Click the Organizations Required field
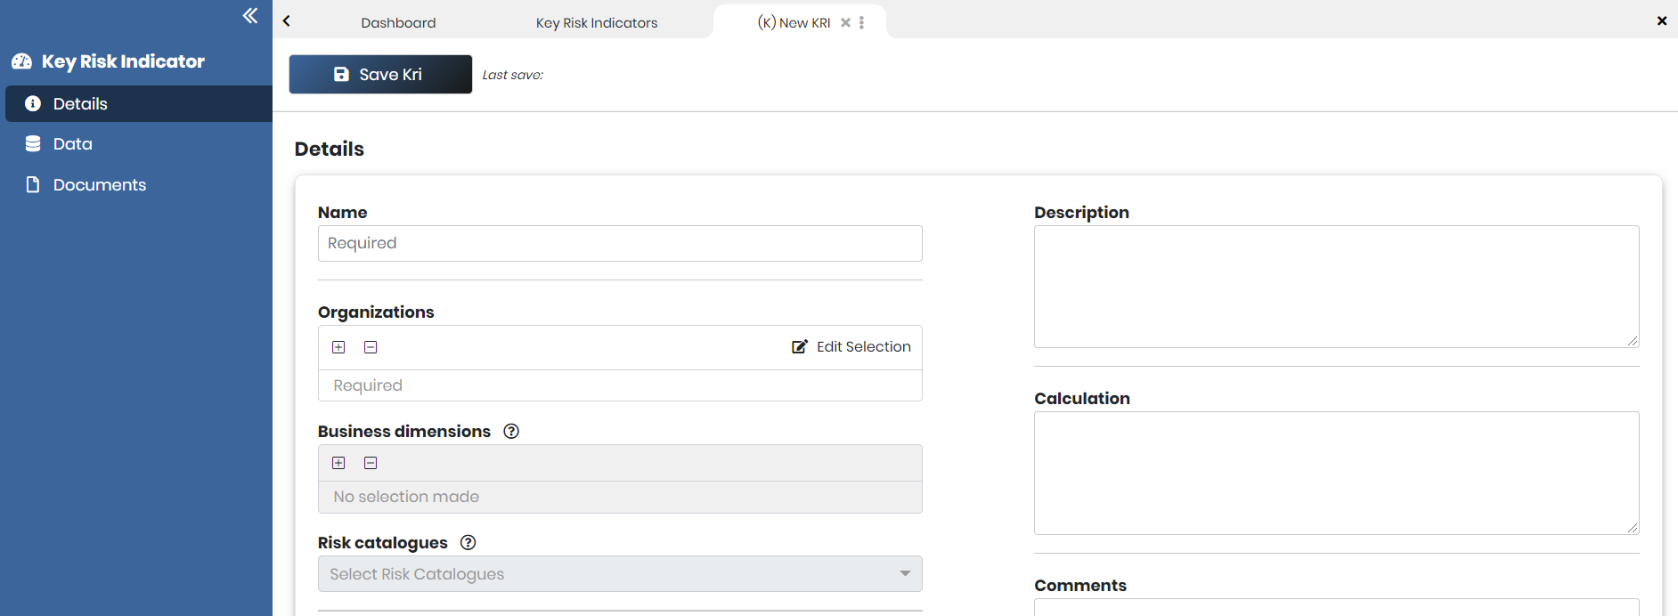Viewport: 1678px width, 616px height. pyautogui.click(x=620, y=386)
